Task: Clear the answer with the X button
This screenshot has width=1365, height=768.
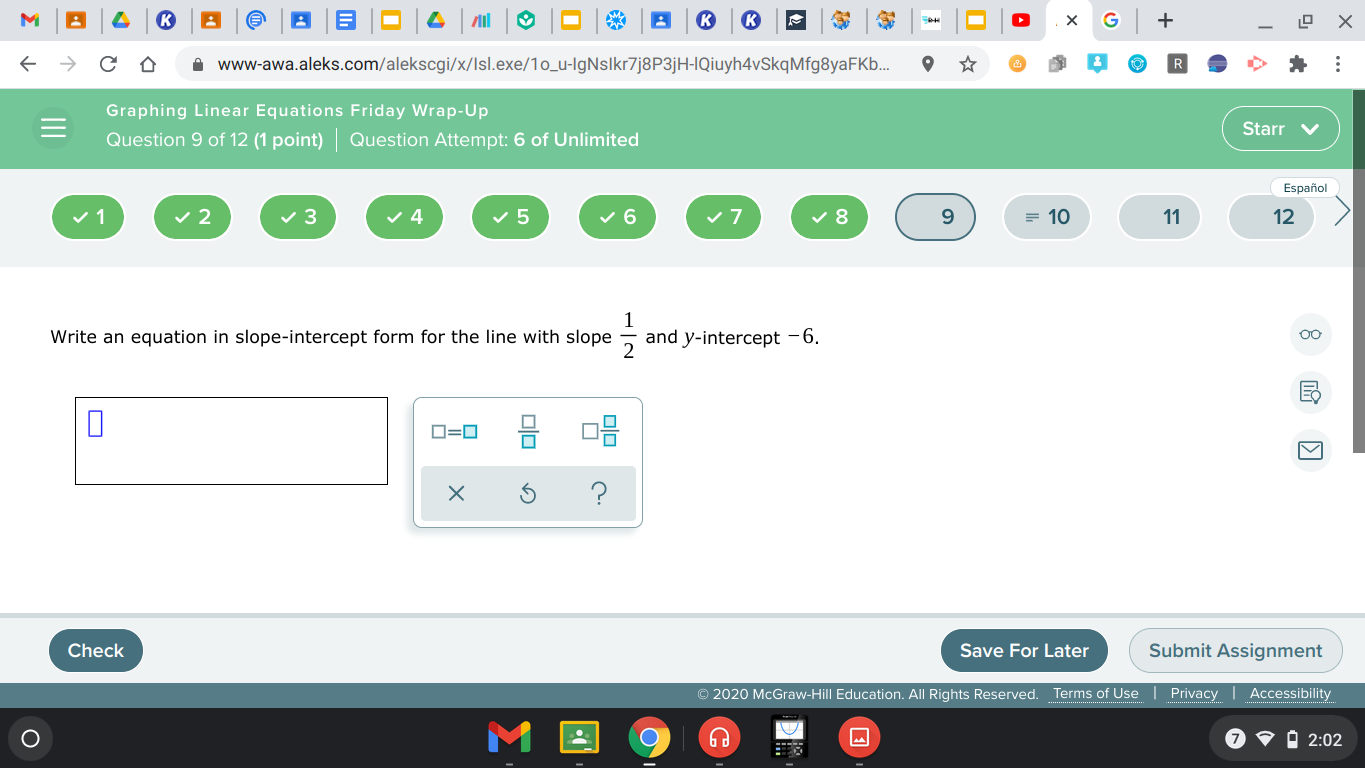Action: pos(456,493)
